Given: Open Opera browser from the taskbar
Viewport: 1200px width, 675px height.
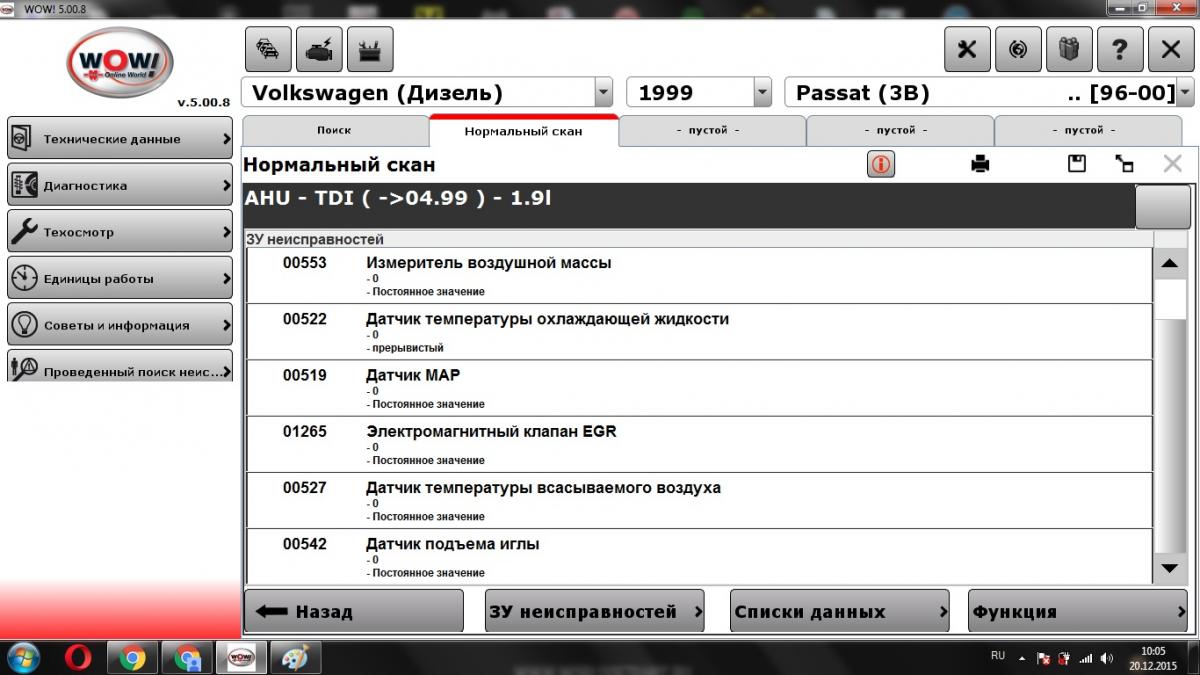Looking at the screenshot, I should (x=78, y=658).
